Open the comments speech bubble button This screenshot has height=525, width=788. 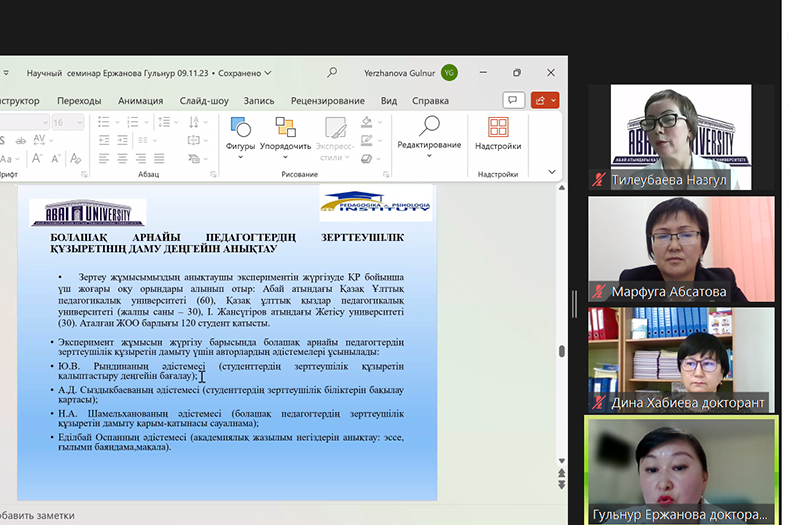pyautogui.click(x=514, y=100)
